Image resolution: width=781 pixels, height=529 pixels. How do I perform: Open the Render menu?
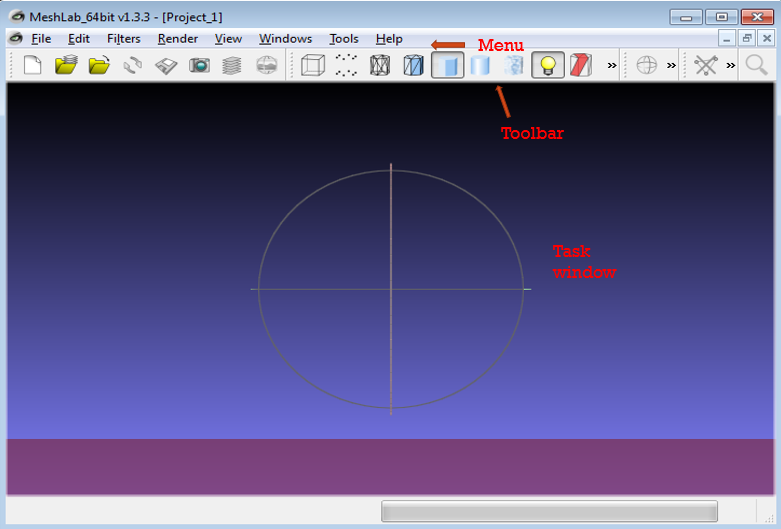[177, 39]
